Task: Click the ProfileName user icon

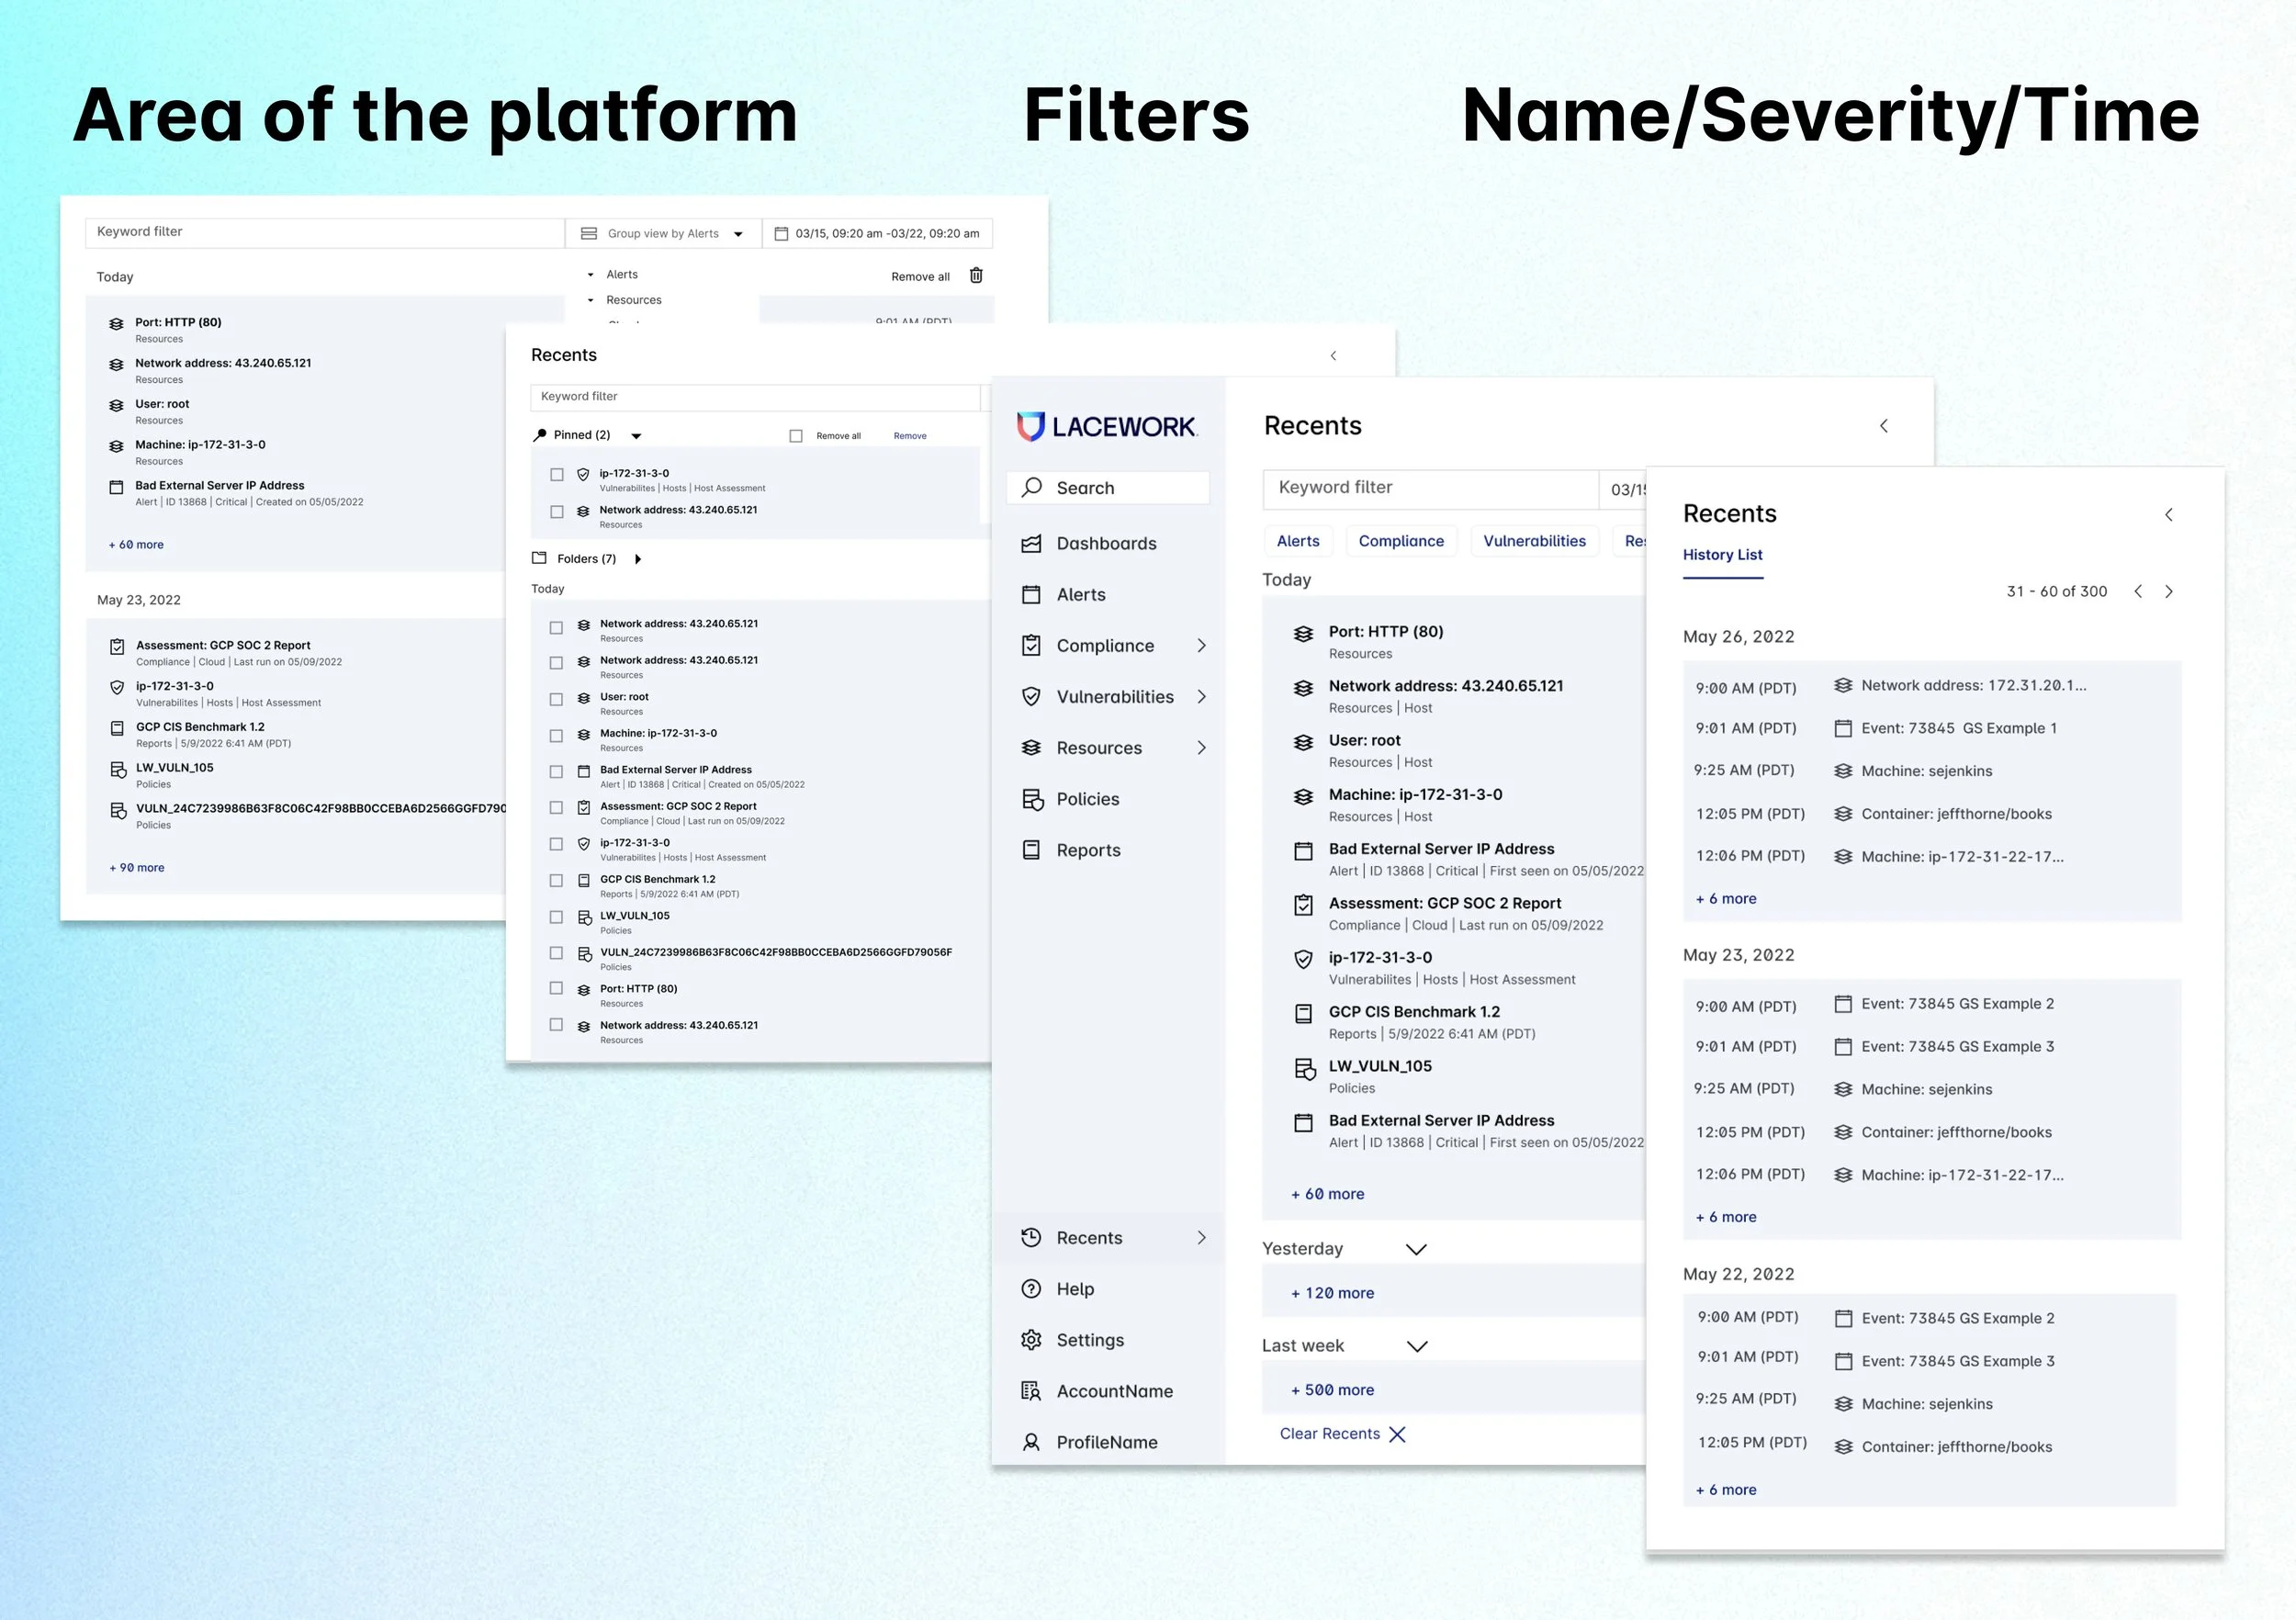Action: (x=1031, y=1442)
